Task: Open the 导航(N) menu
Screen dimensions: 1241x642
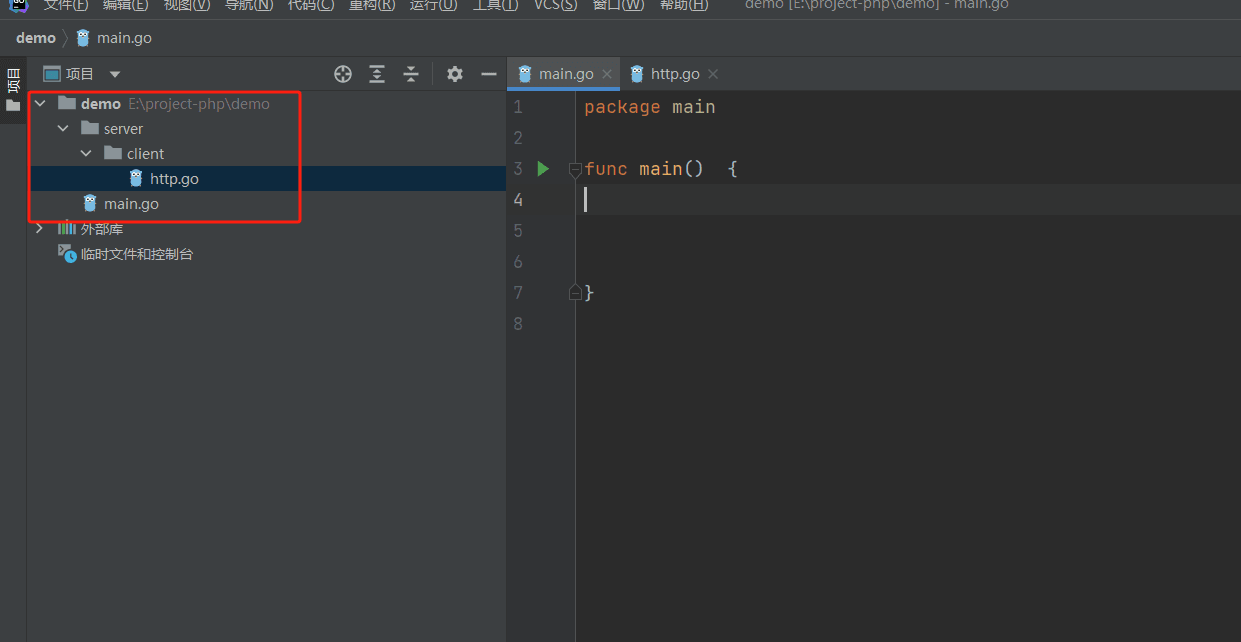Action: point(249,5)
